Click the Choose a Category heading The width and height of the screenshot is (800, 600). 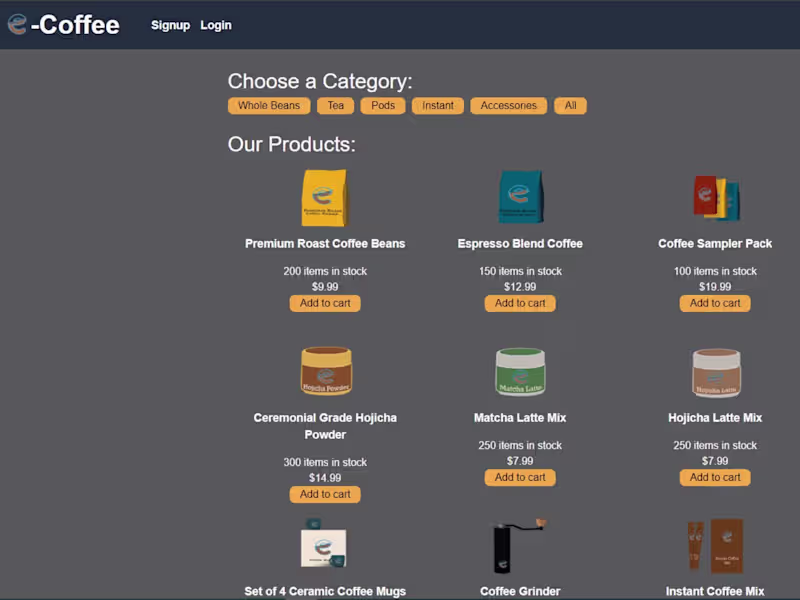pos(320,81)
